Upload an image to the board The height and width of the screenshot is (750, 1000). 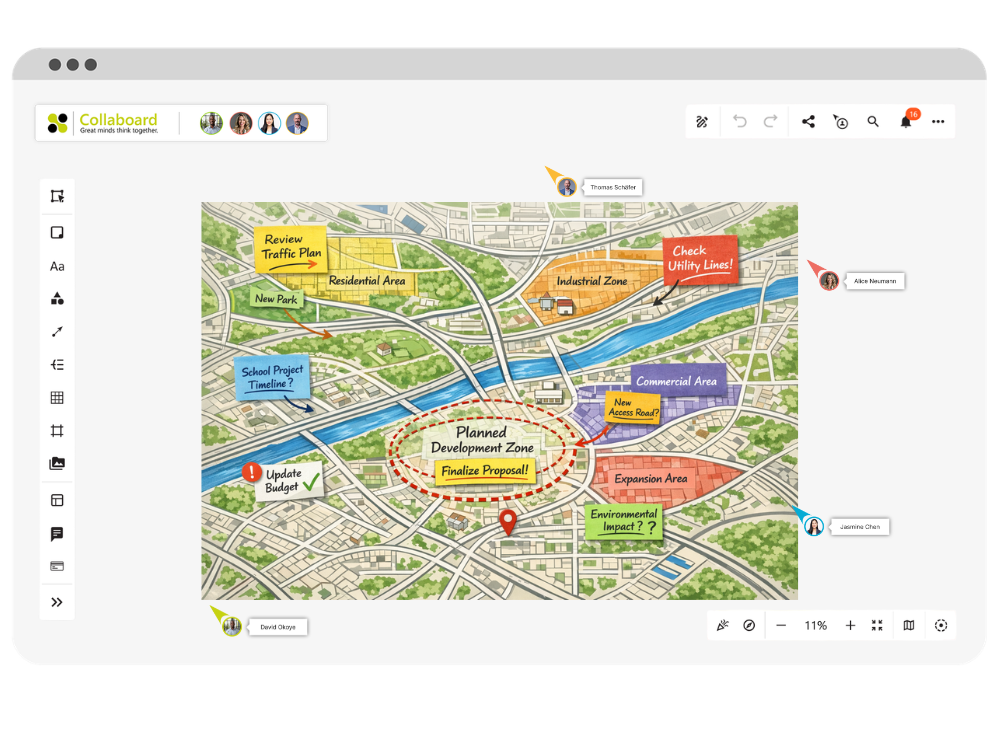click(x=57, y=464)
